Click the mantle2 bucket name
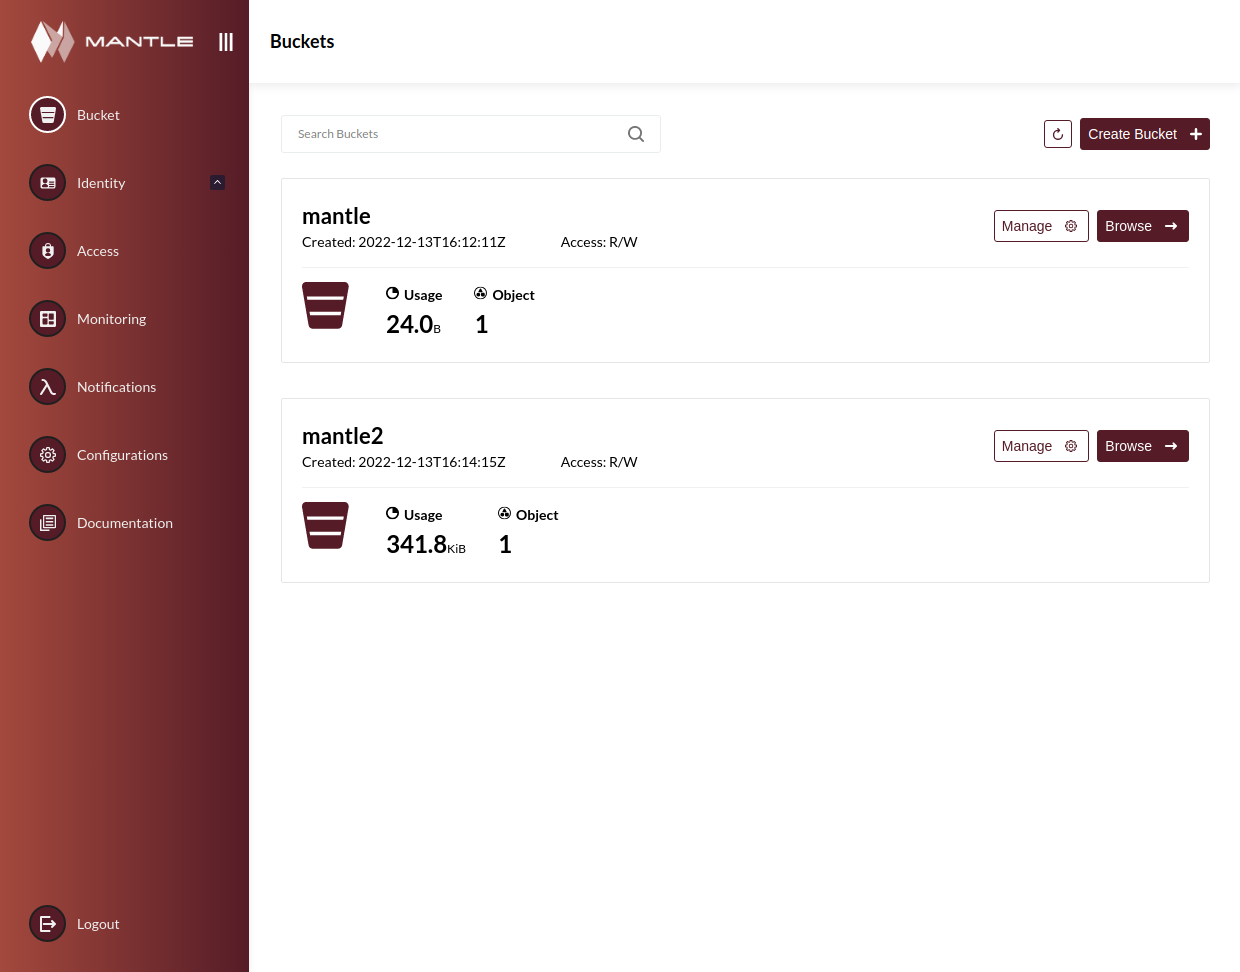Viewport: 1240px width, 972px height. click(x=343, y=436)
